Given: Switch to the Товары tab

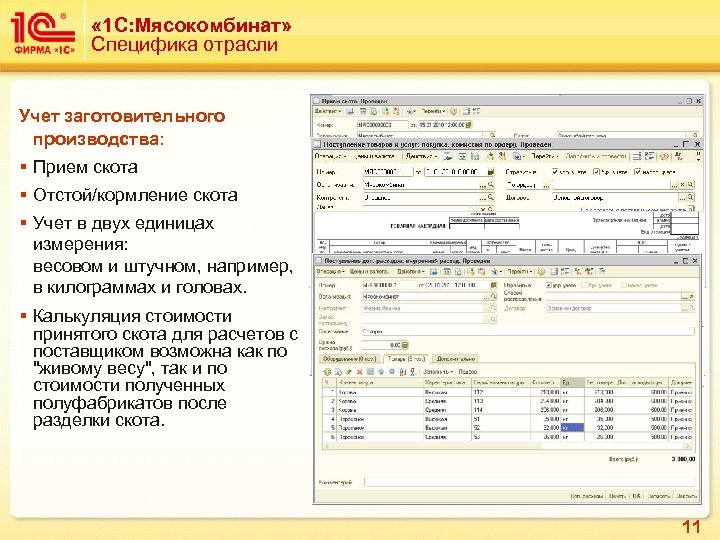Looking at the screenshot, I should 406,359.
